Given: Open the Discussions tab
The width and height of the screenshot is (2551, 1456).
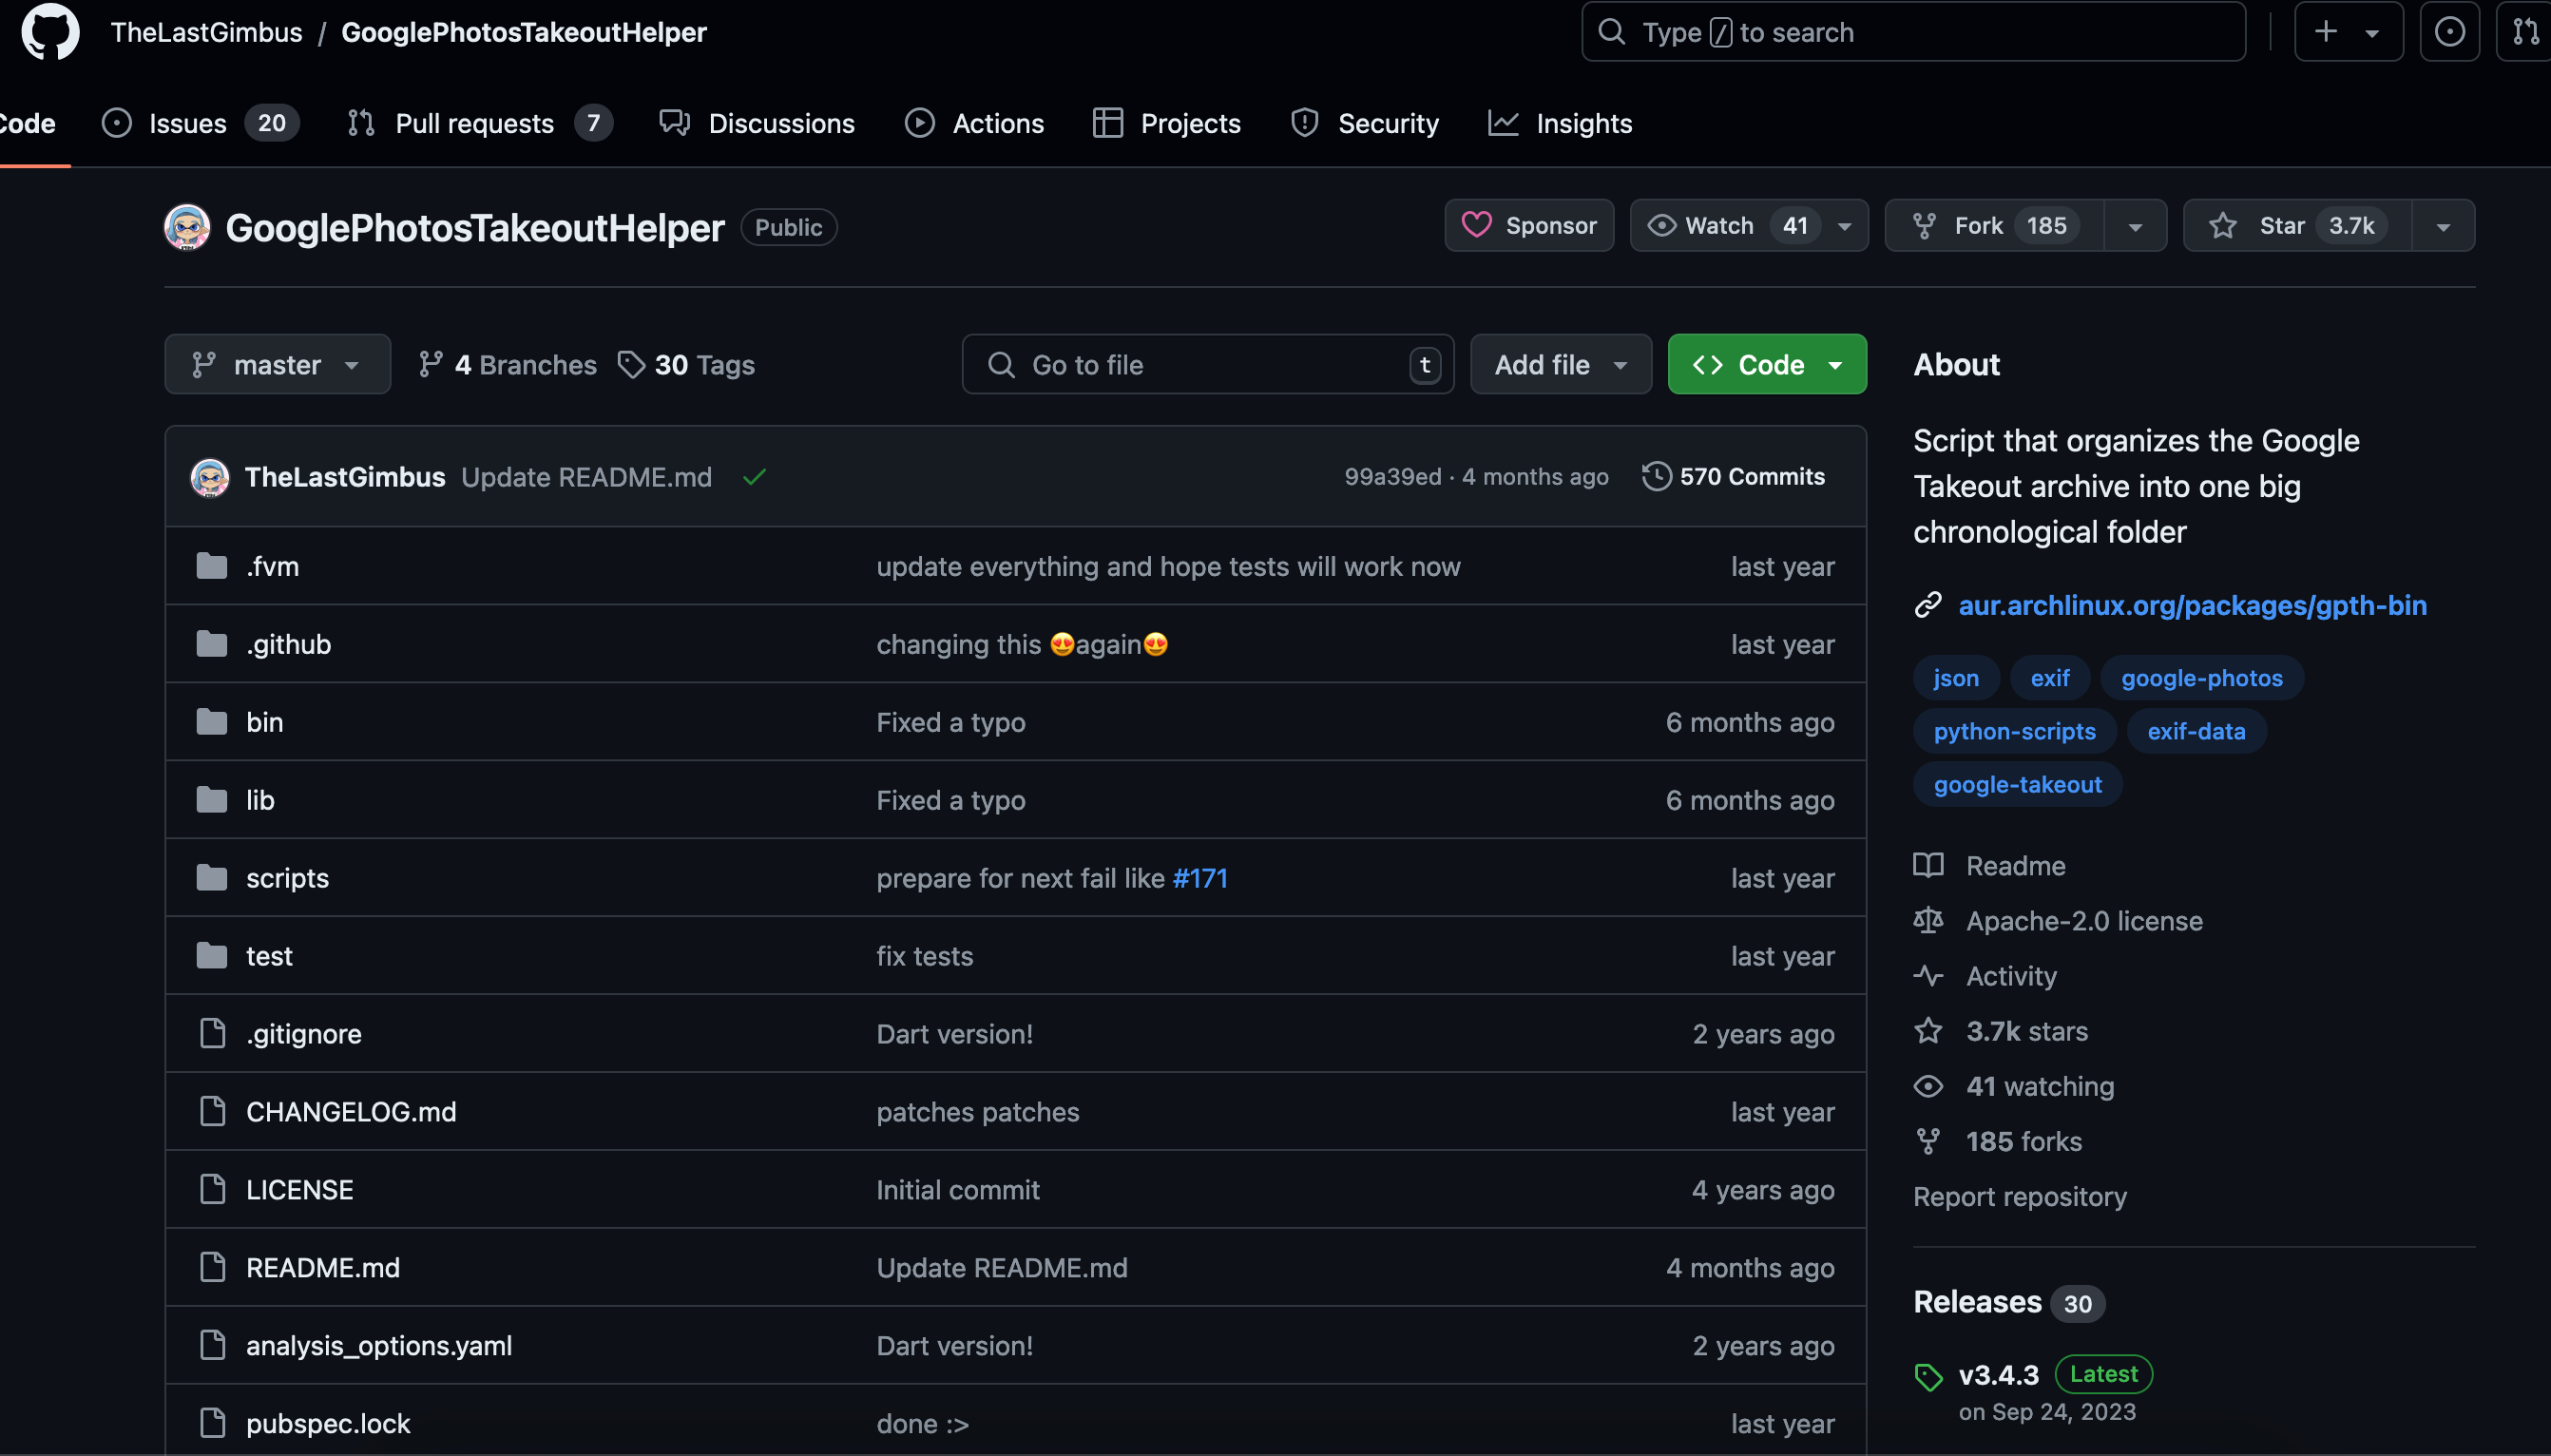Looking at the screenshot, I should pyautogui.click(x=757, y=123).
